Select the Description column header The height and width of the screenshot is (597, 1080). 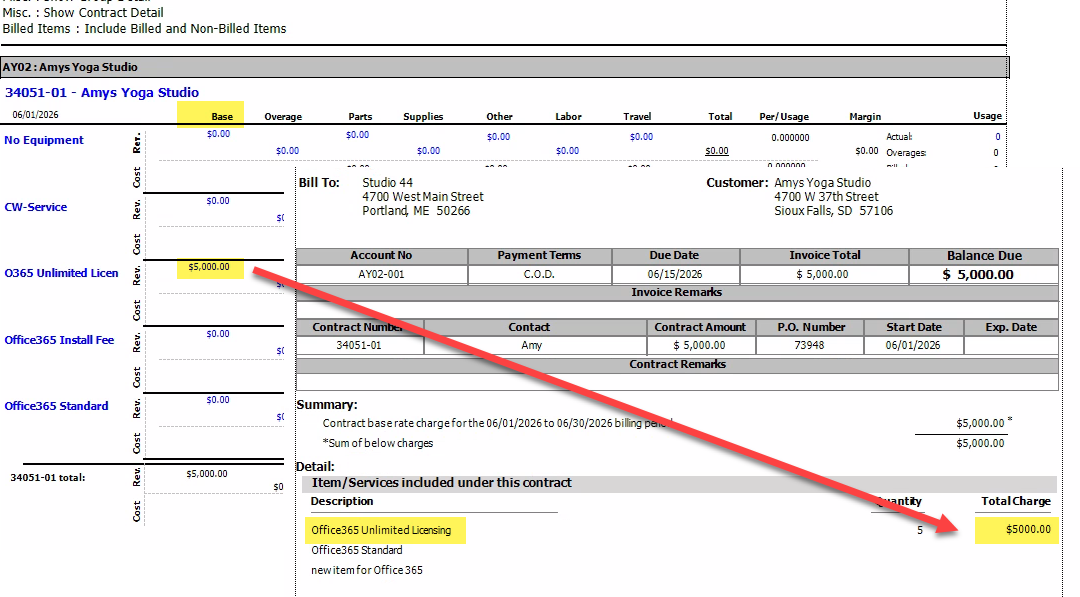[x=342, y=501]
